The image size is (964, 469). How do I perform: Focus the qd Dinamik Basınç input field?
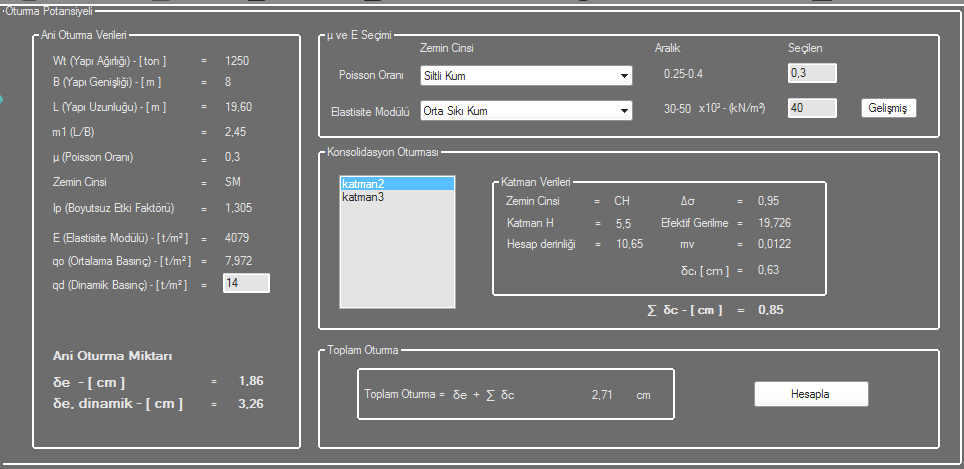(x=245, y=284)
